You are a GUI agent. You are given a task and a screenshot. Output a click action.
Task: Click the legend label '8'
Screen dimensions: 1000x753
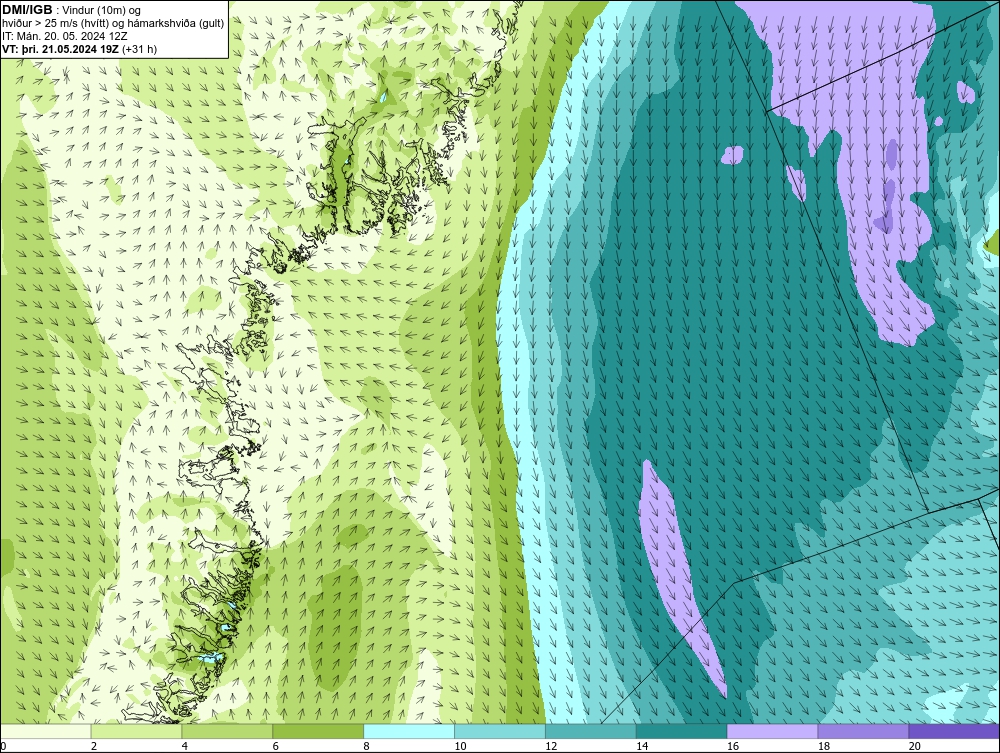(367, 746)
